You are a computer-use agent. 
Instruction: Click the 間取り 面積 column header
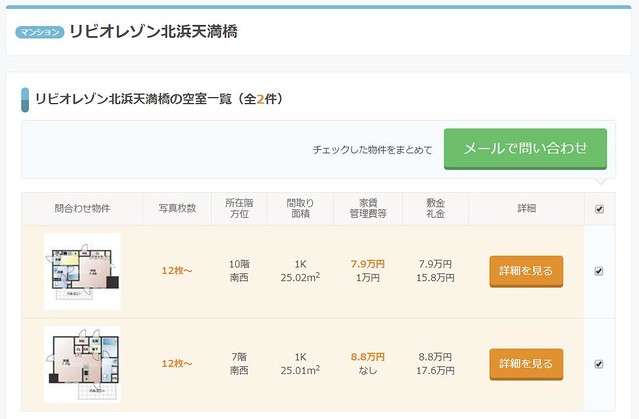pos(302,208)
